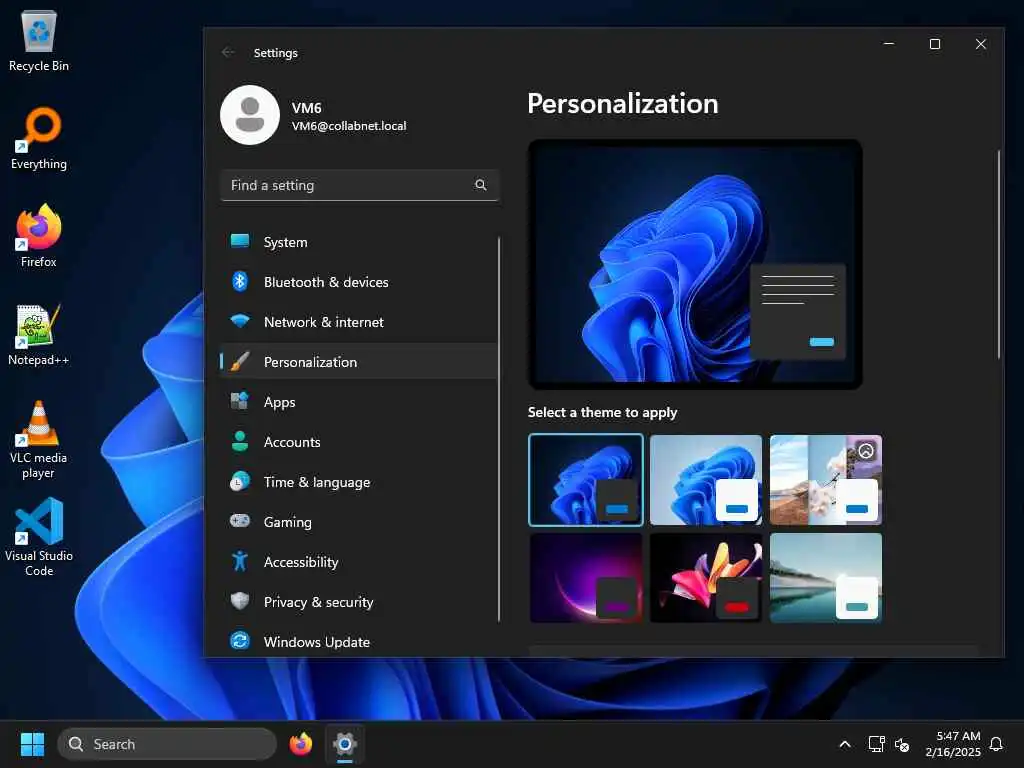Apply the lake Flow theme
This screenshot has width=1024, height=768.
(825, 577)
